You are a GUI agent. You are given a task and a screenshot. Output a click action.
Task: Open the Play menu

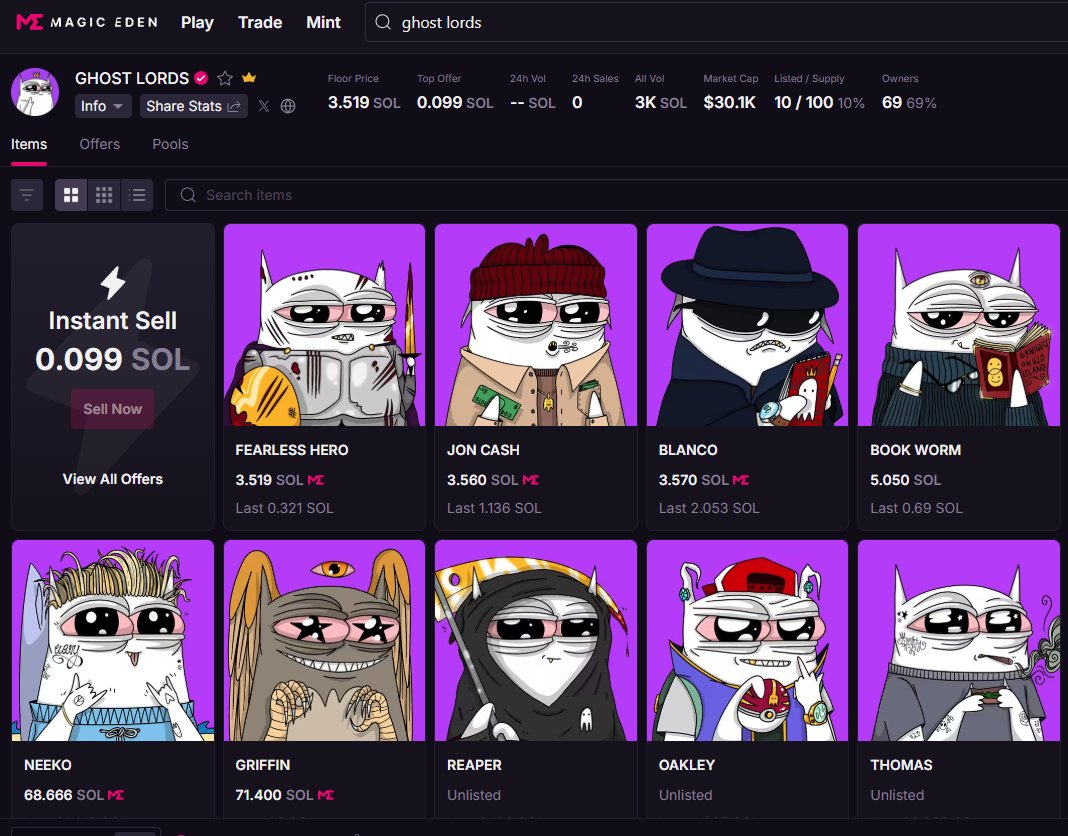(198, 22)
